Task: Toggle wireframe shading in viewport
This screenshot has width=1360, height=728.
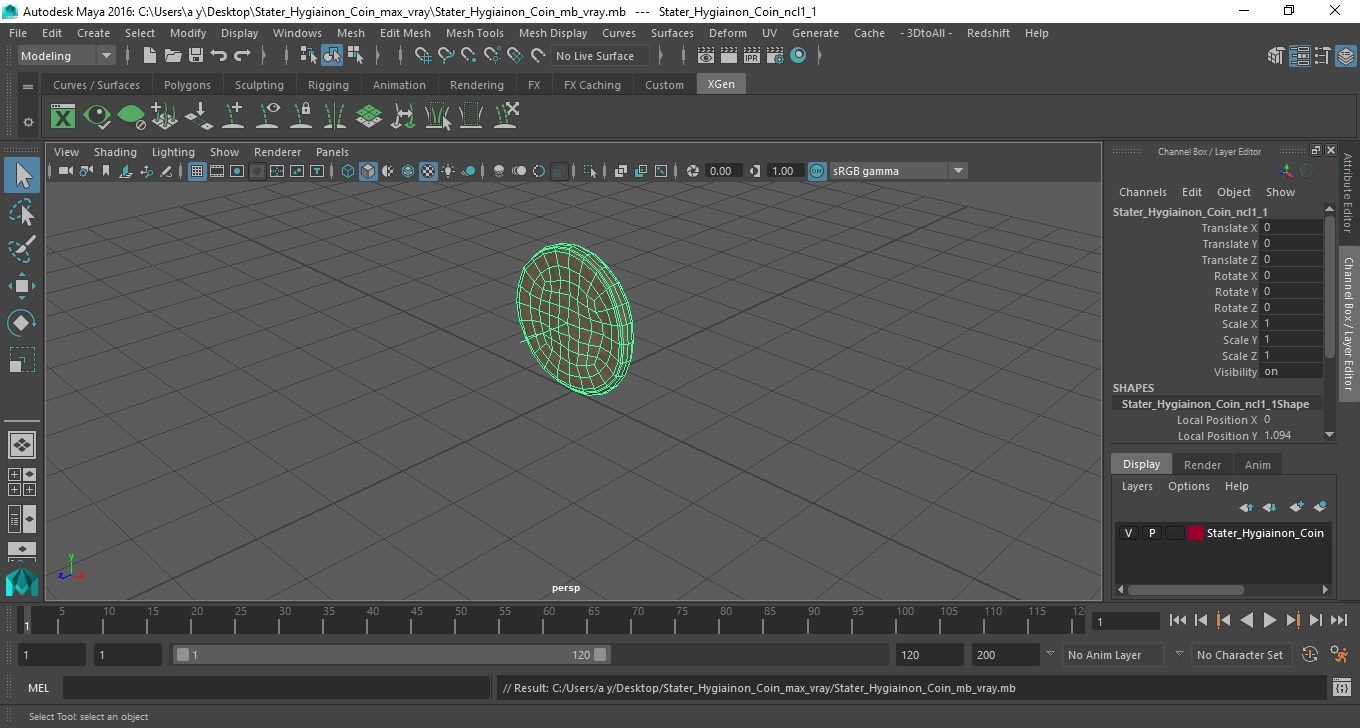Action: [348, 171]
